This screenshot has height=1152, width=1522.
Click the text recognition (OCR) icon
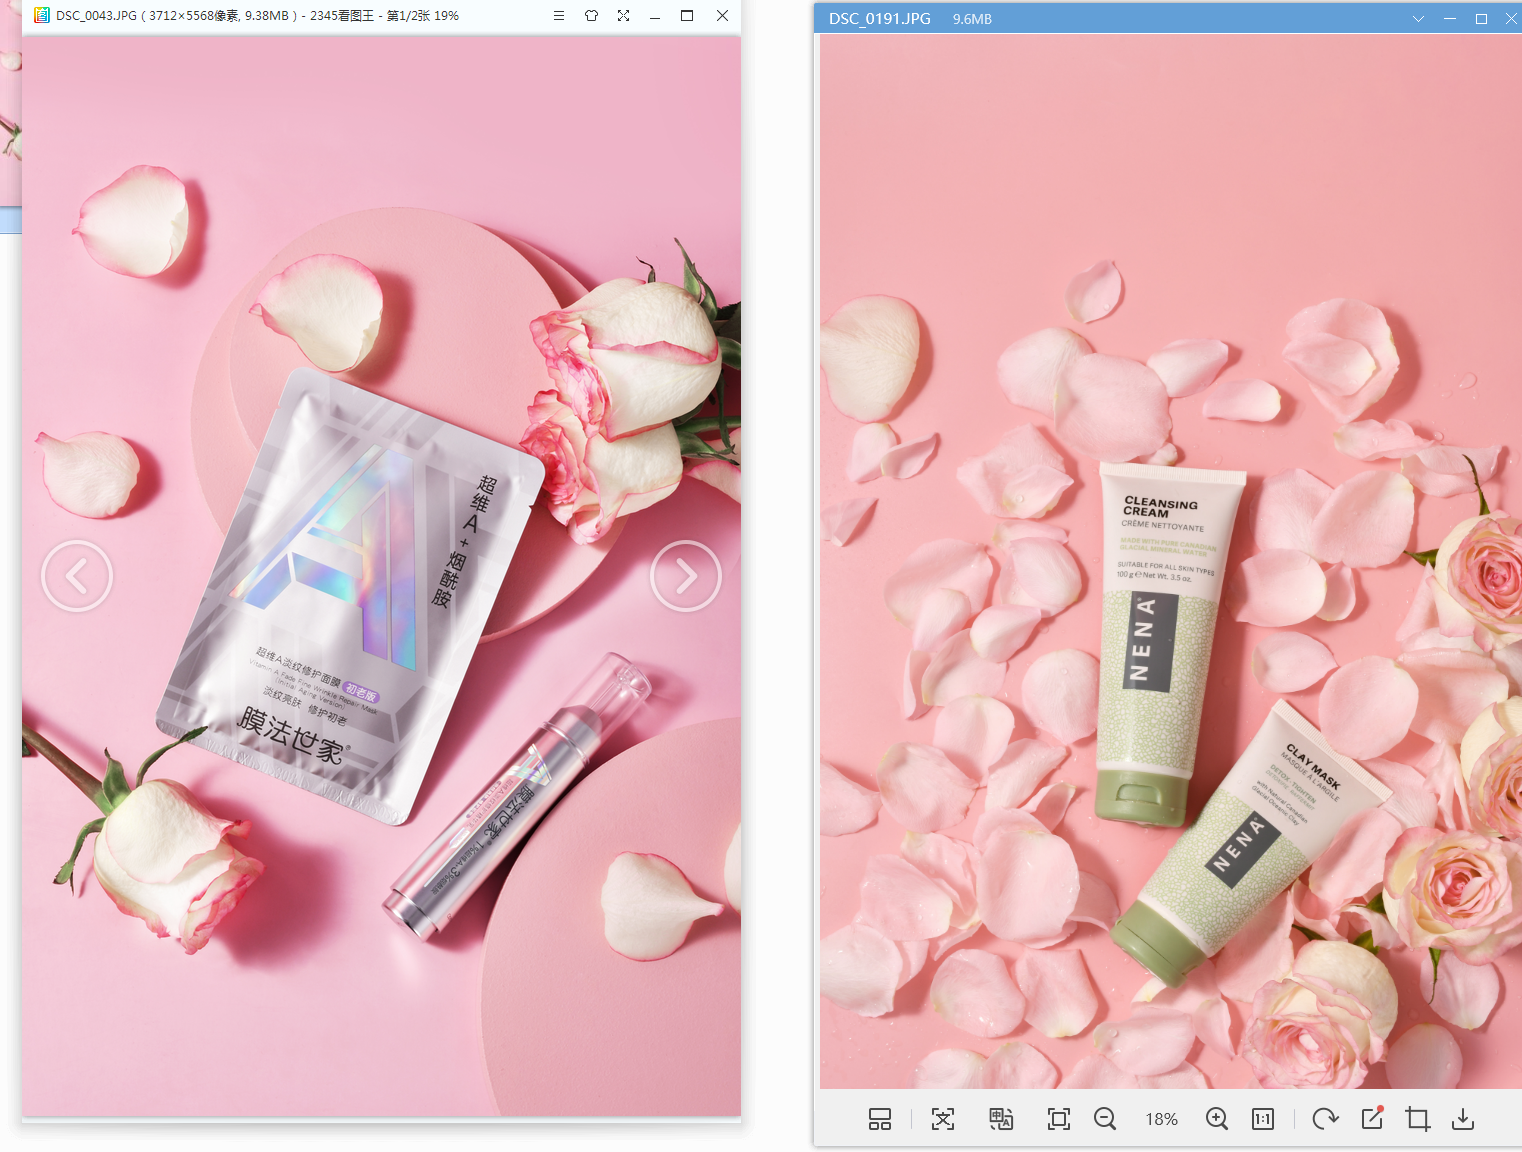pos(943,1119)
